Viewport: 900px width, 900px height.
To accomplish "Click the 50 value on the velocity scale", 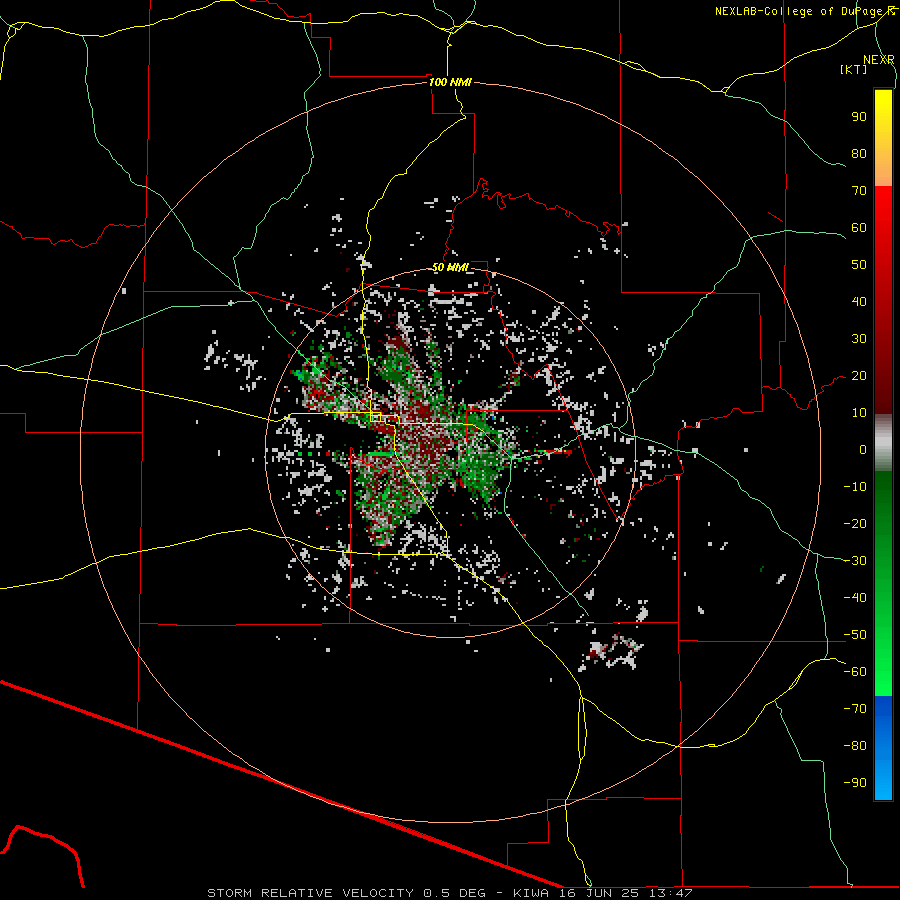I will coord(859,265).
